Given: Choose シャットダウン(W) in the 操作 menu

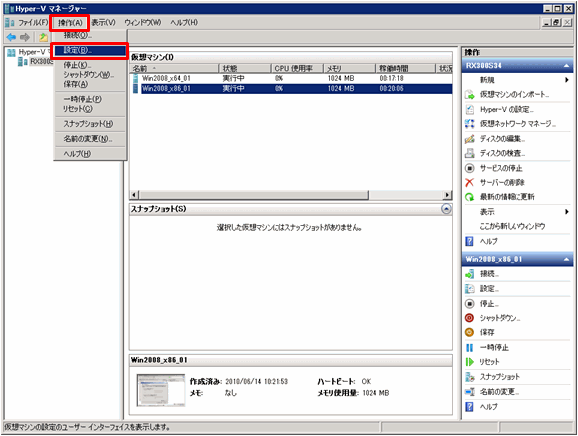Looking at the screenshot, I should pyautogui.click(x=90, y=75).
